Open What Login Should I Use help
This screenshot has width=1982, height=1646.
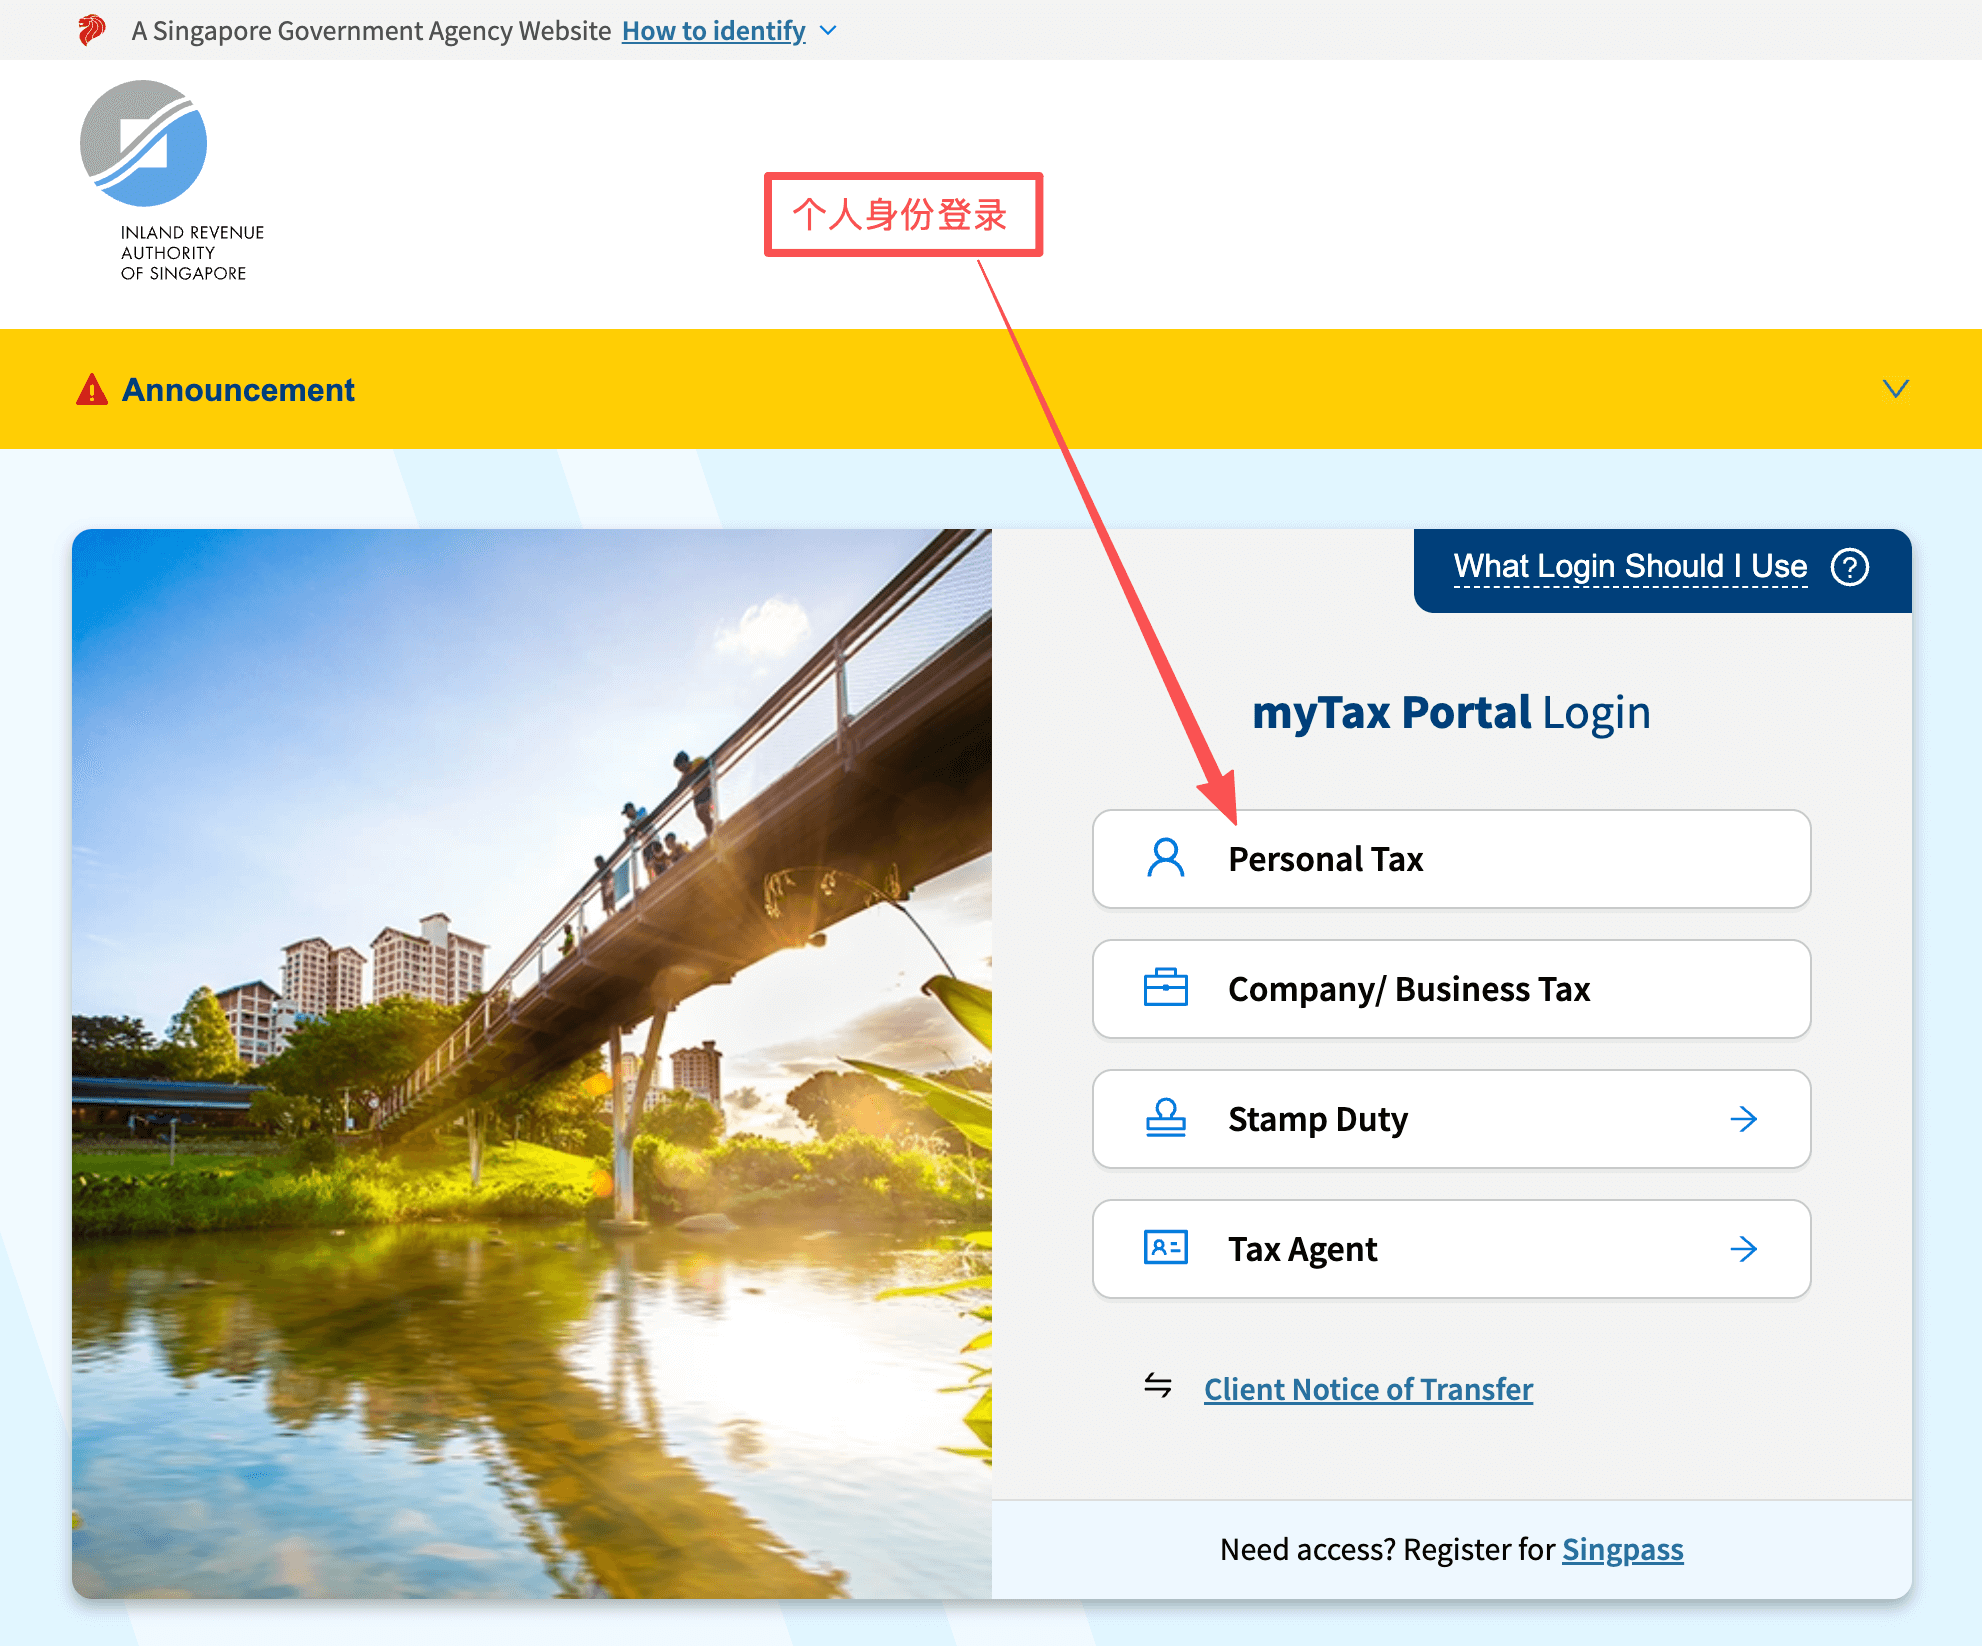(x=1629, y=567)
